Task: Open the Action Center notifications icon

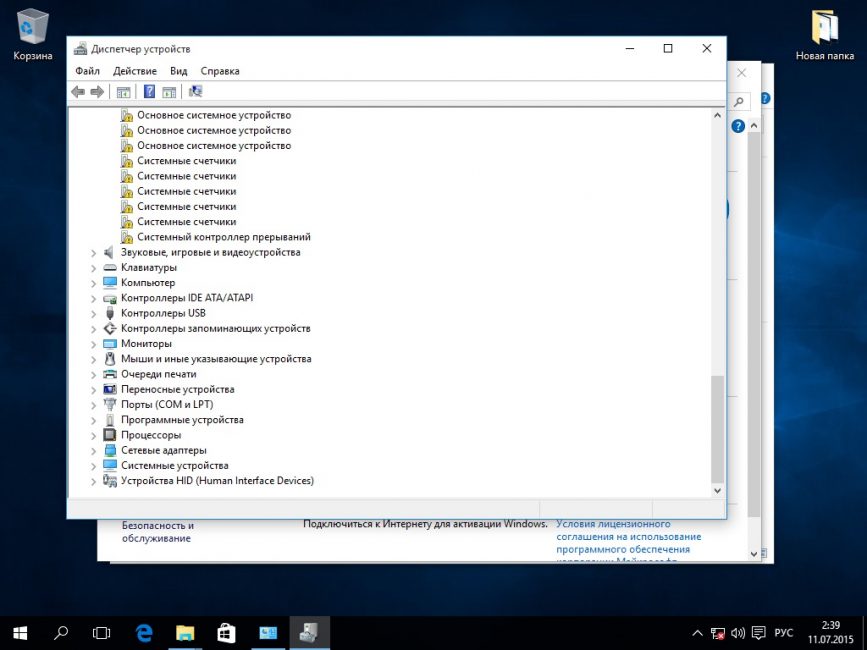Action: click(x=759, y=633)
